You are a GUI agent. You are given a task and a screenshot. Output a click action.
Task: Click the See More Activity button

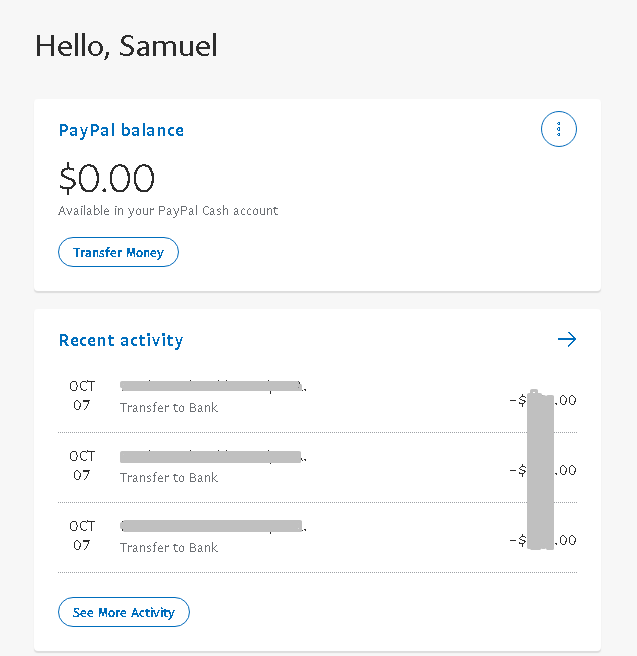click(x=124, y=612)
